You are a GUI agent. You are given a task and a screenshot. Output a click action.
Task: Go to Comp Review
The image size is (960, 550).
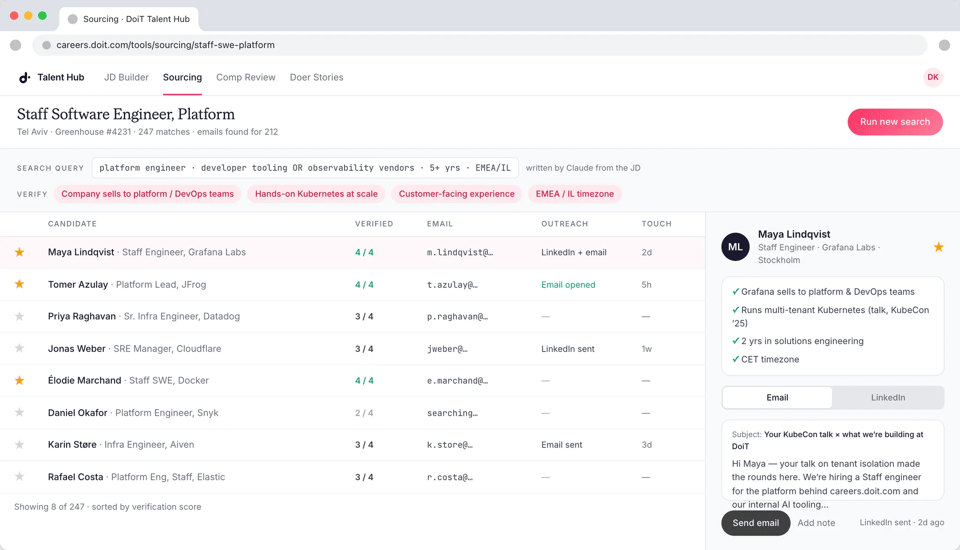tap(246, 77)
